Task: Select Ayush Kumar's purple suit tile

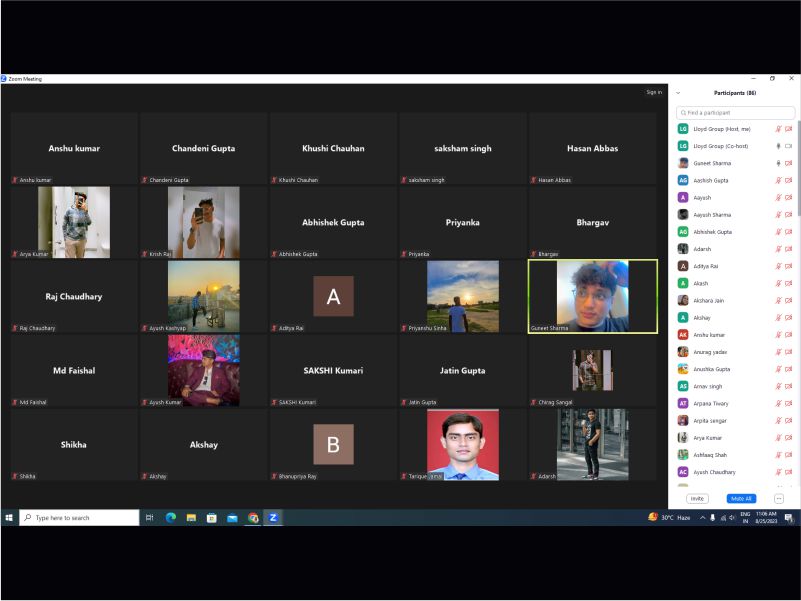Action: click(203, 371)
